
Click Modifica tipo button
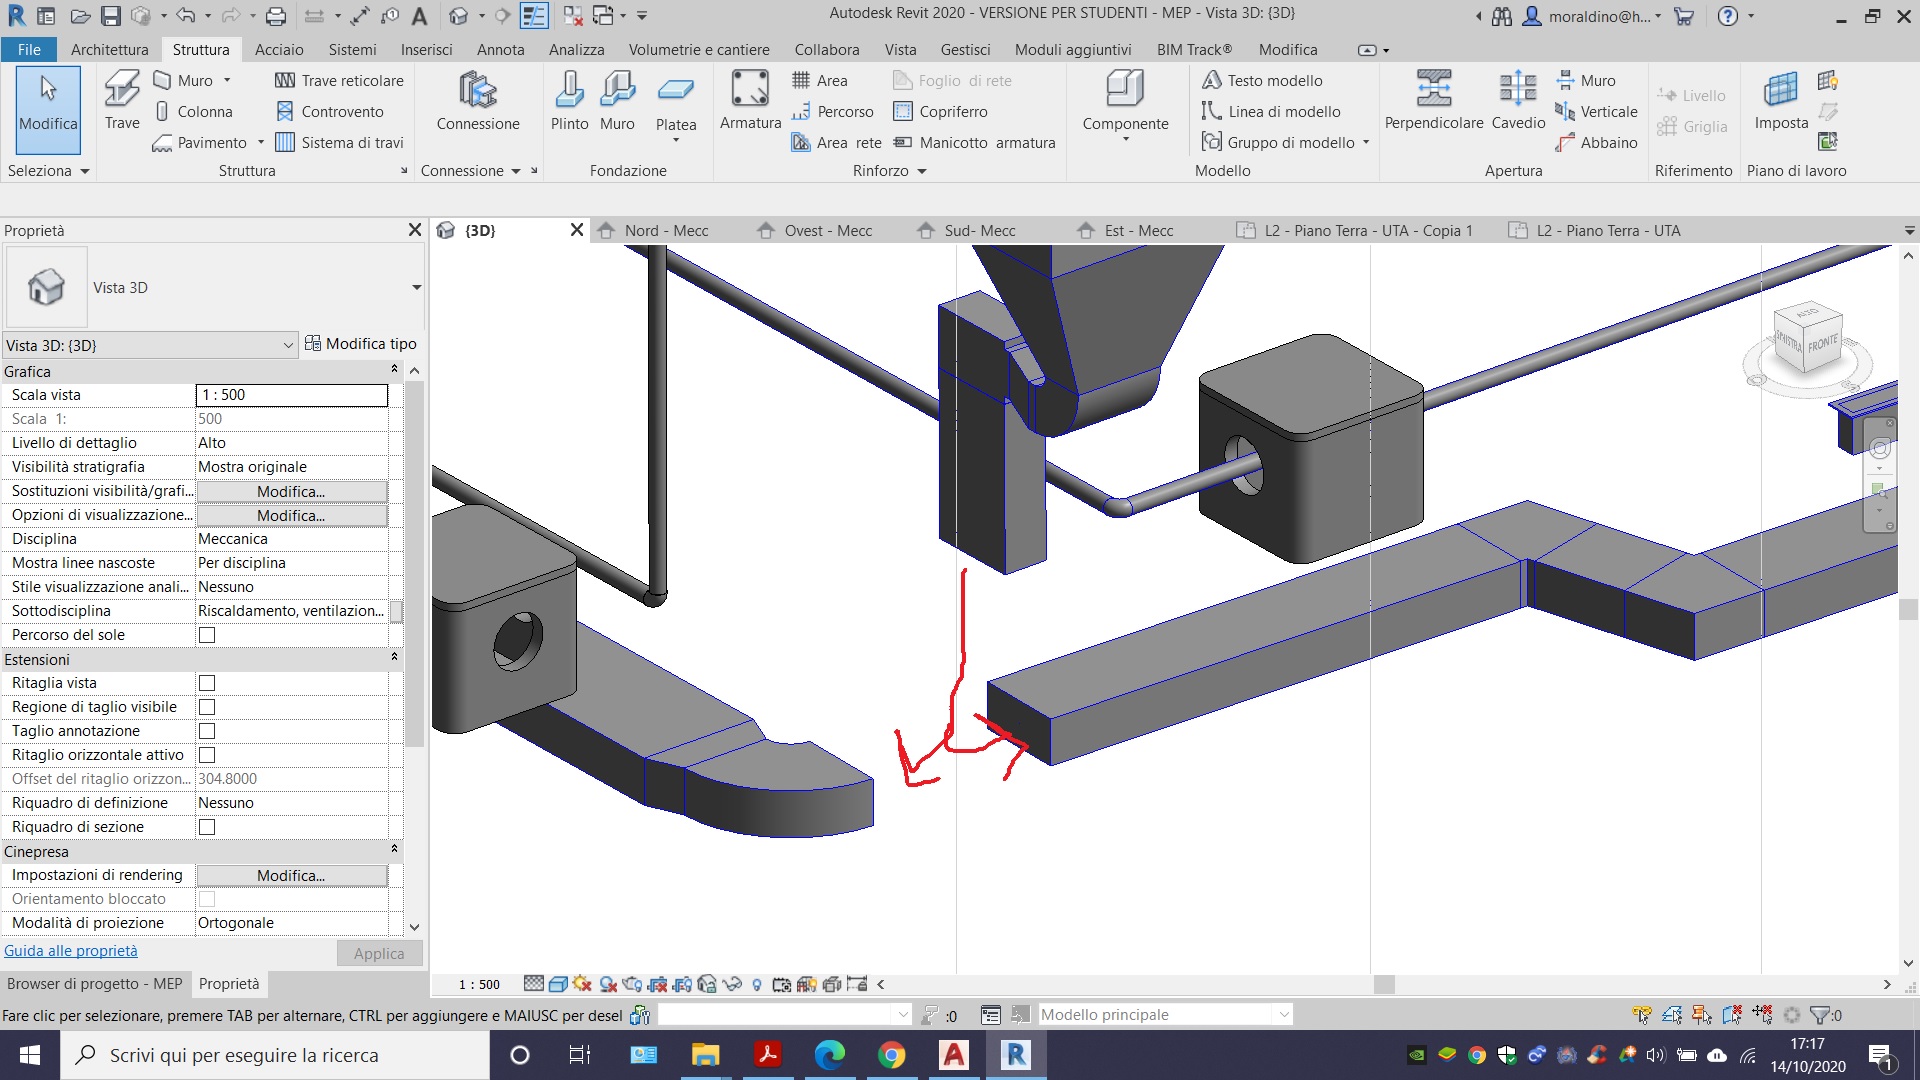pos(361,344)
